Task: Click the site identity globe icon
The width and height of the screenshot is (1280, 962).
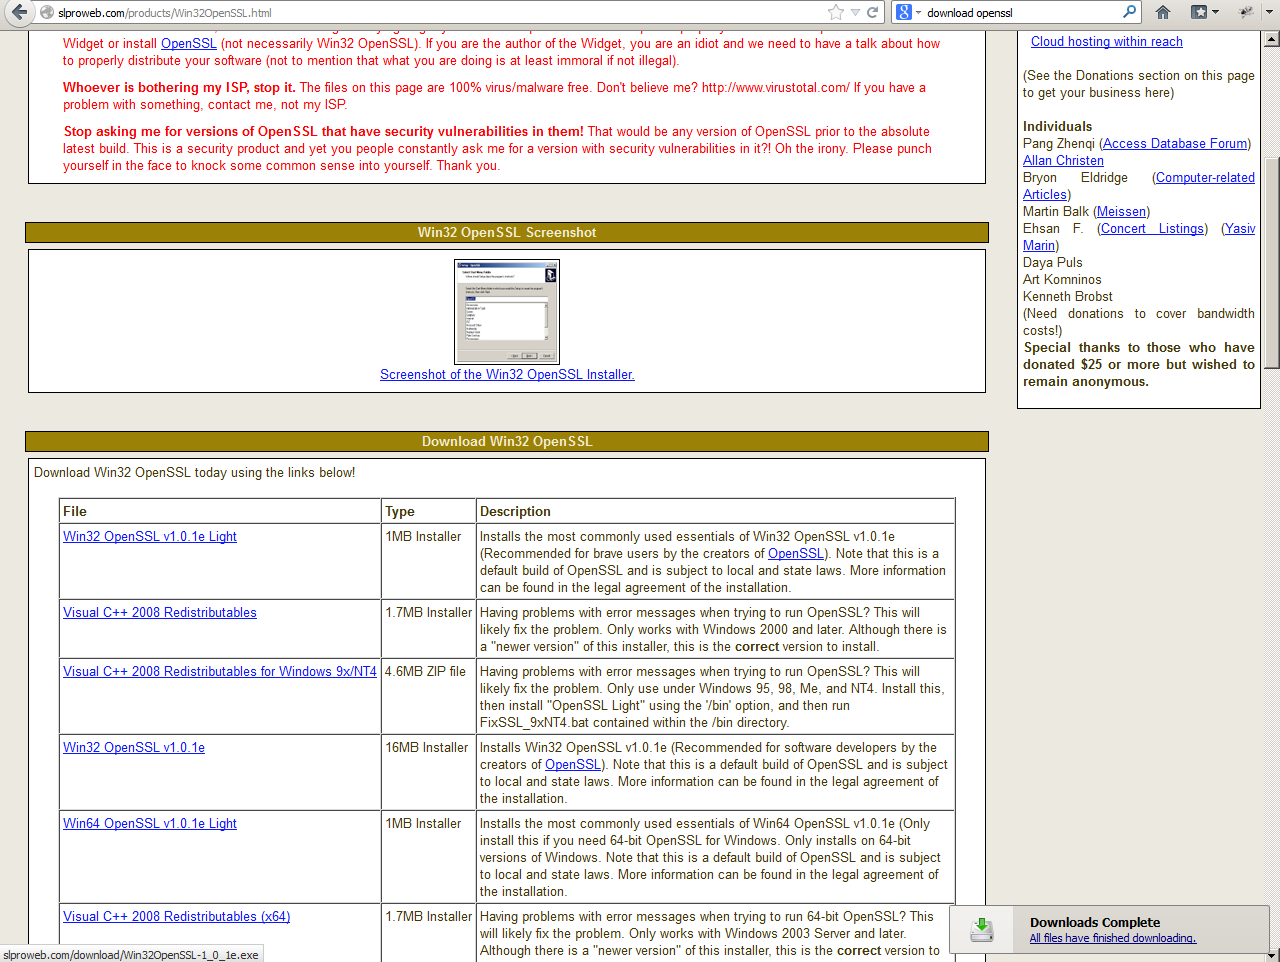Action: (46, 12)
